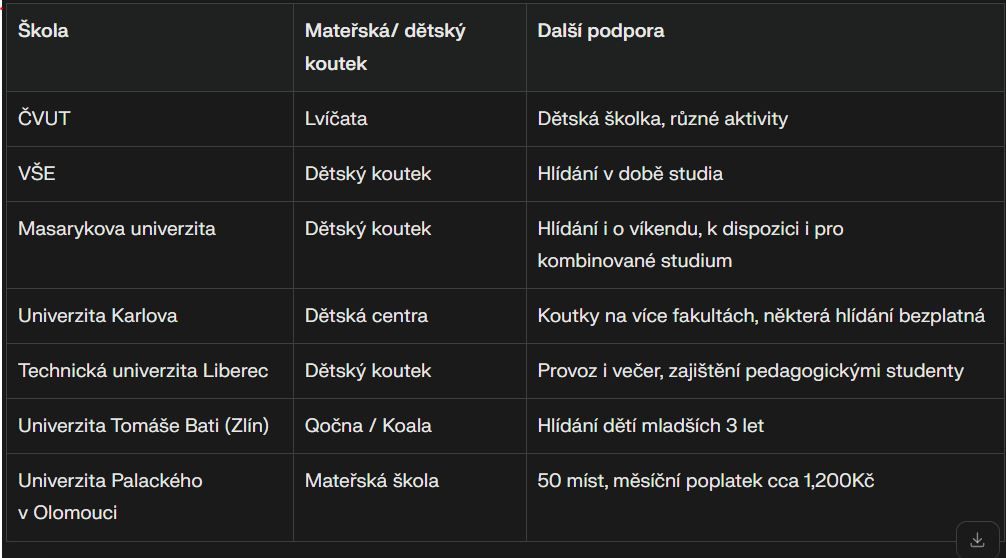
Task: Select the Hlídání dětí mladších 3 let cell
Action: tap(765, 426)
